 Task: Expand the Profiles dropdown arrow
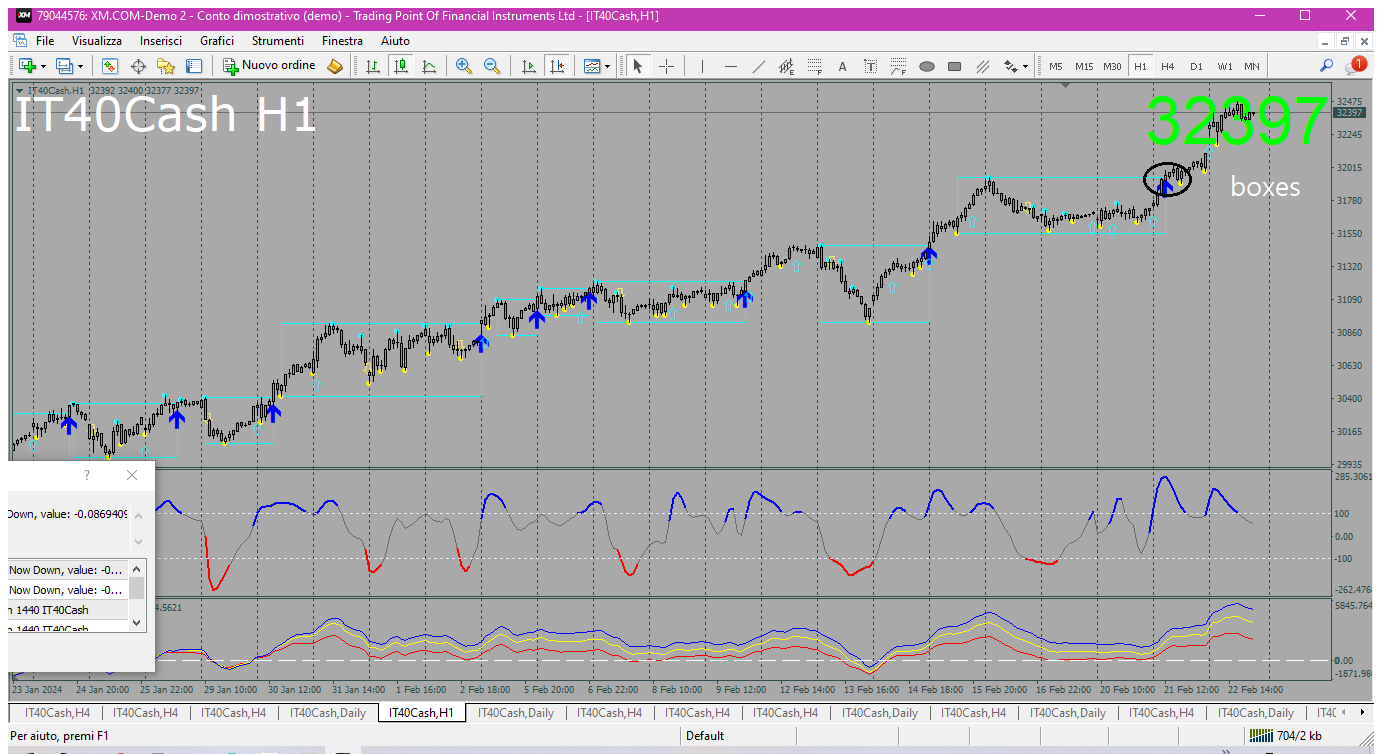click(x=81, y=66)
